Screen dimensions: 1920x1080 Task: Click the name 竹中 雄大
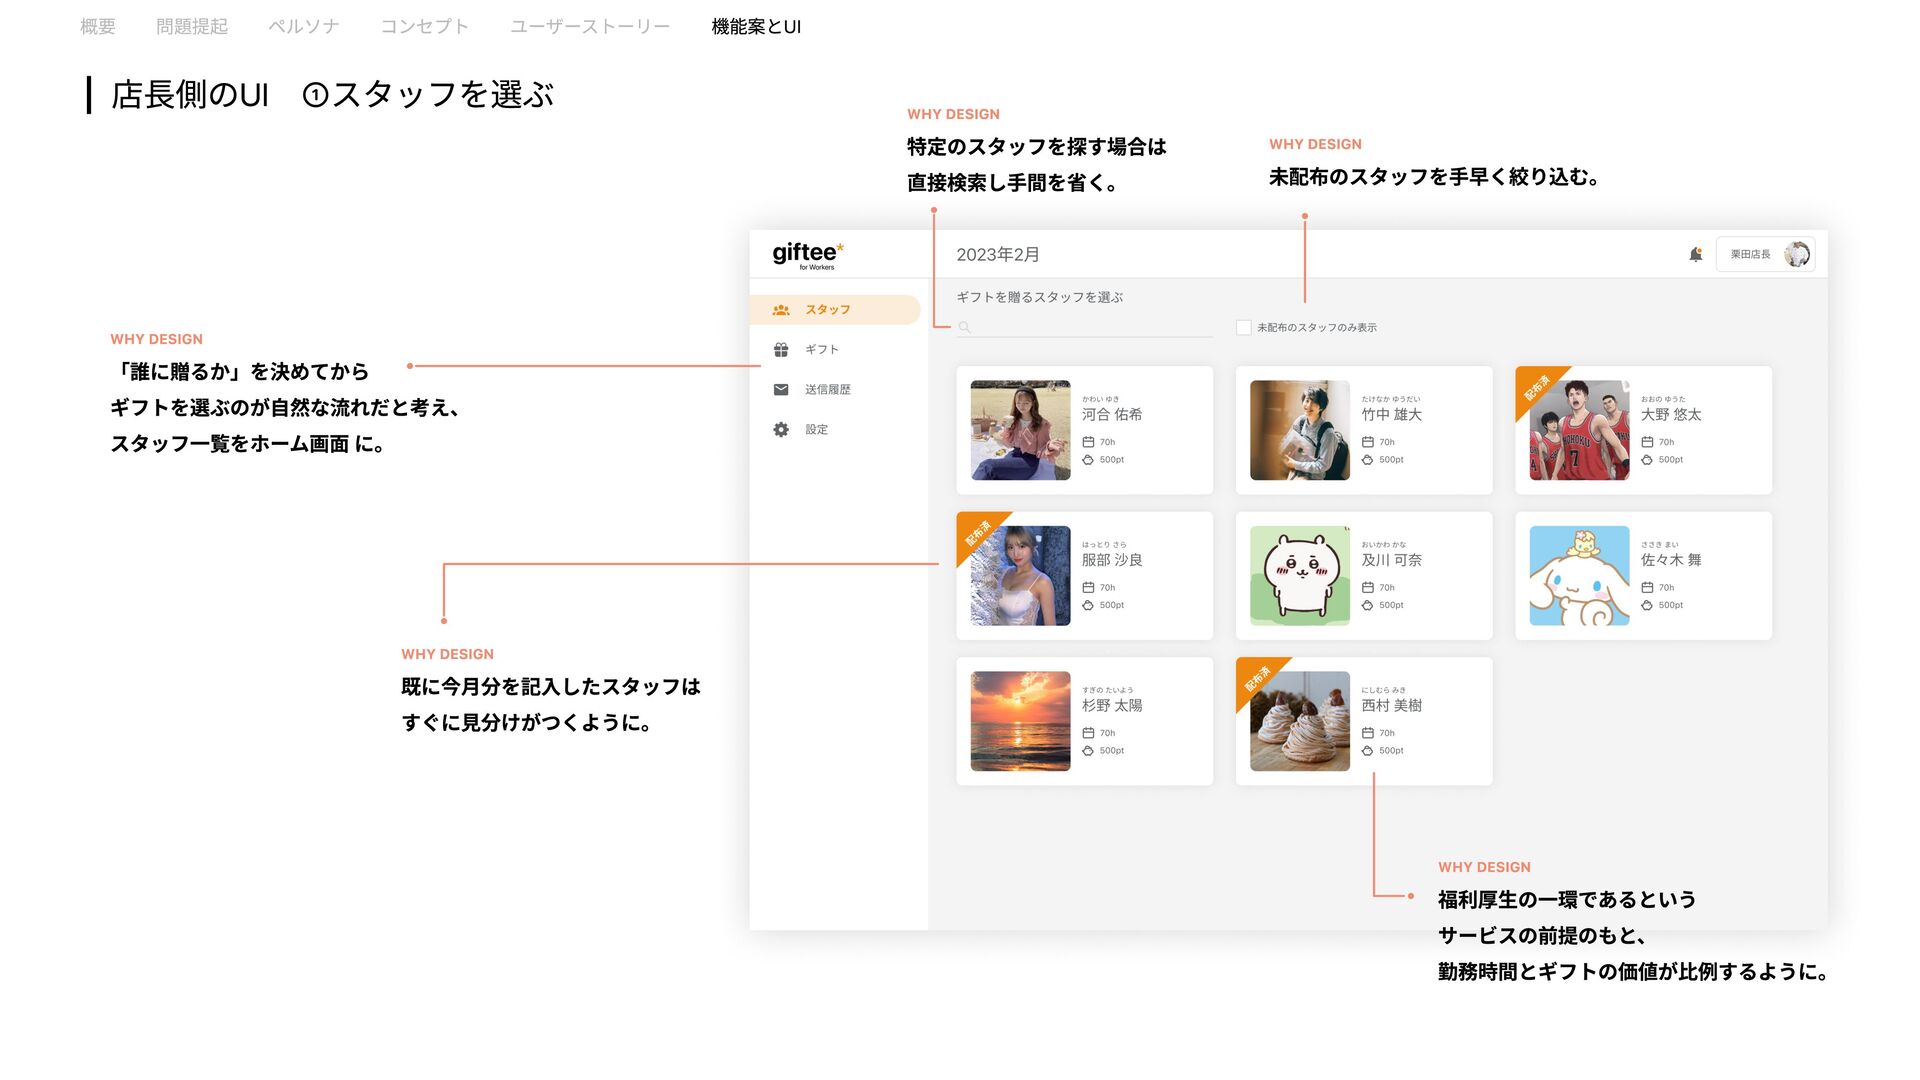click(1391, 414)
